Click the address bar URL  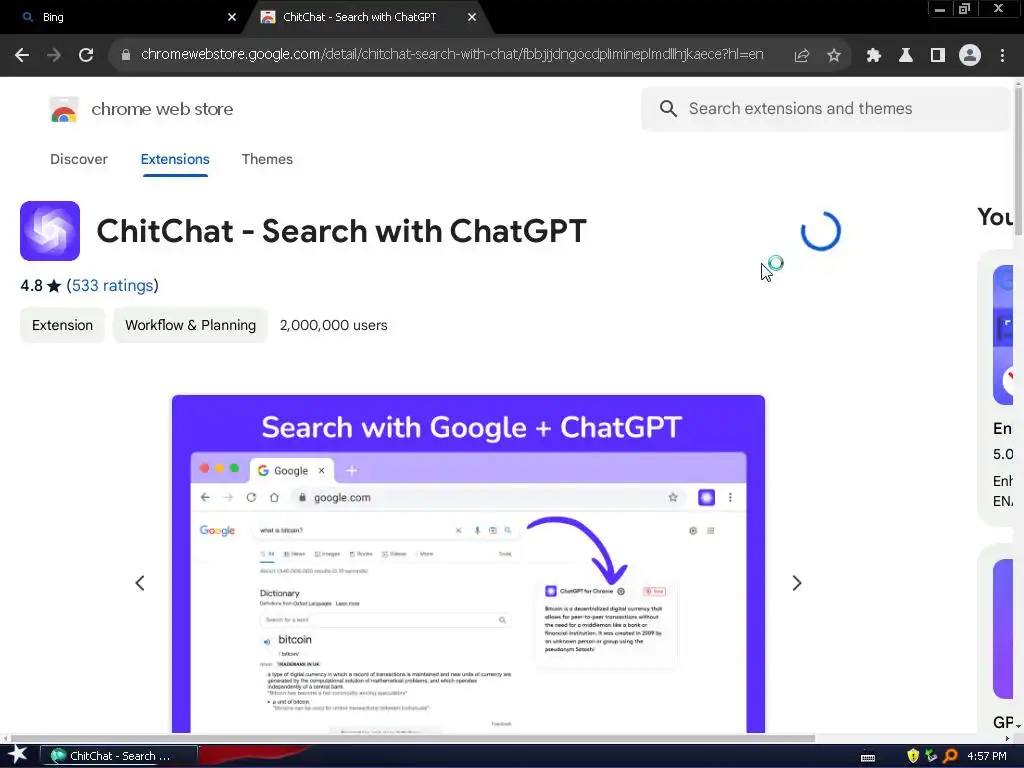[x=452, y=54]
